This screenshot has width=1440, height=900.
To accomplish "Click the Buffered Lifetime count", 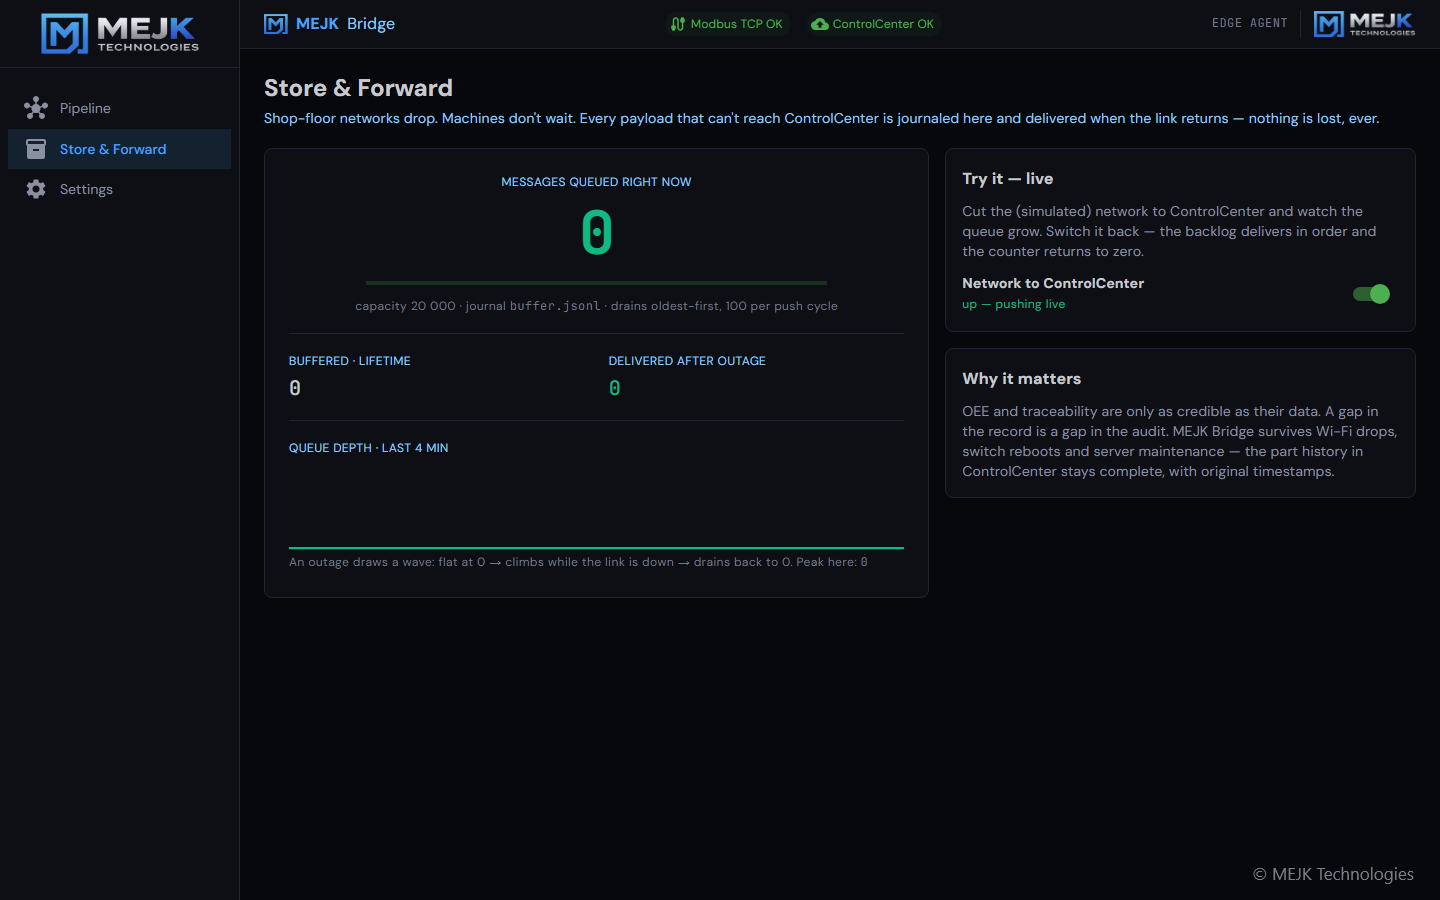I will 295,388.
